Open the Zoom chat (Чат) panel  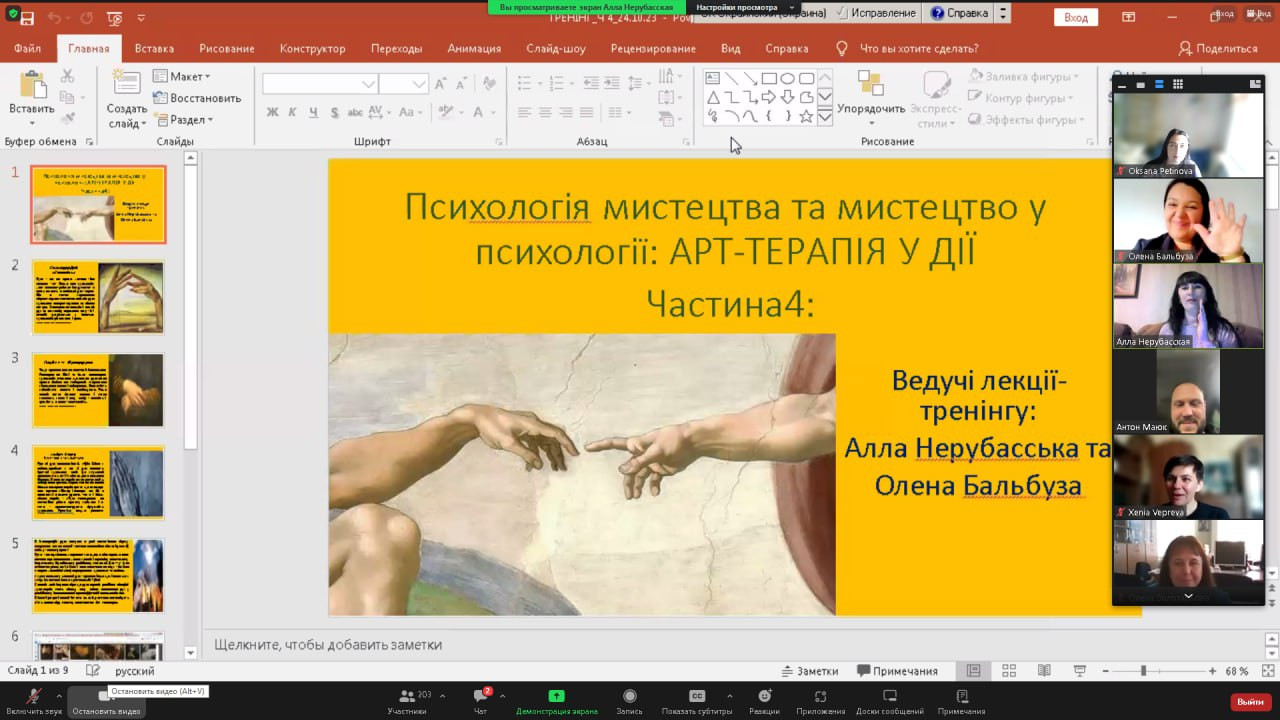click(480, 697)
